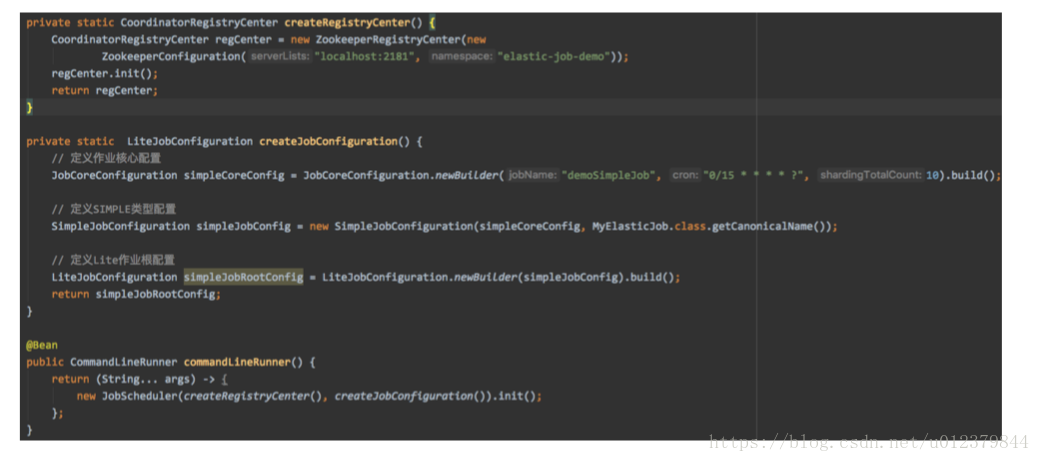Image resolution: width=1040 pixels, height=462 pixels.
Task: Click the commandLineRunner() method name
Action: click(x=237, y=363)
